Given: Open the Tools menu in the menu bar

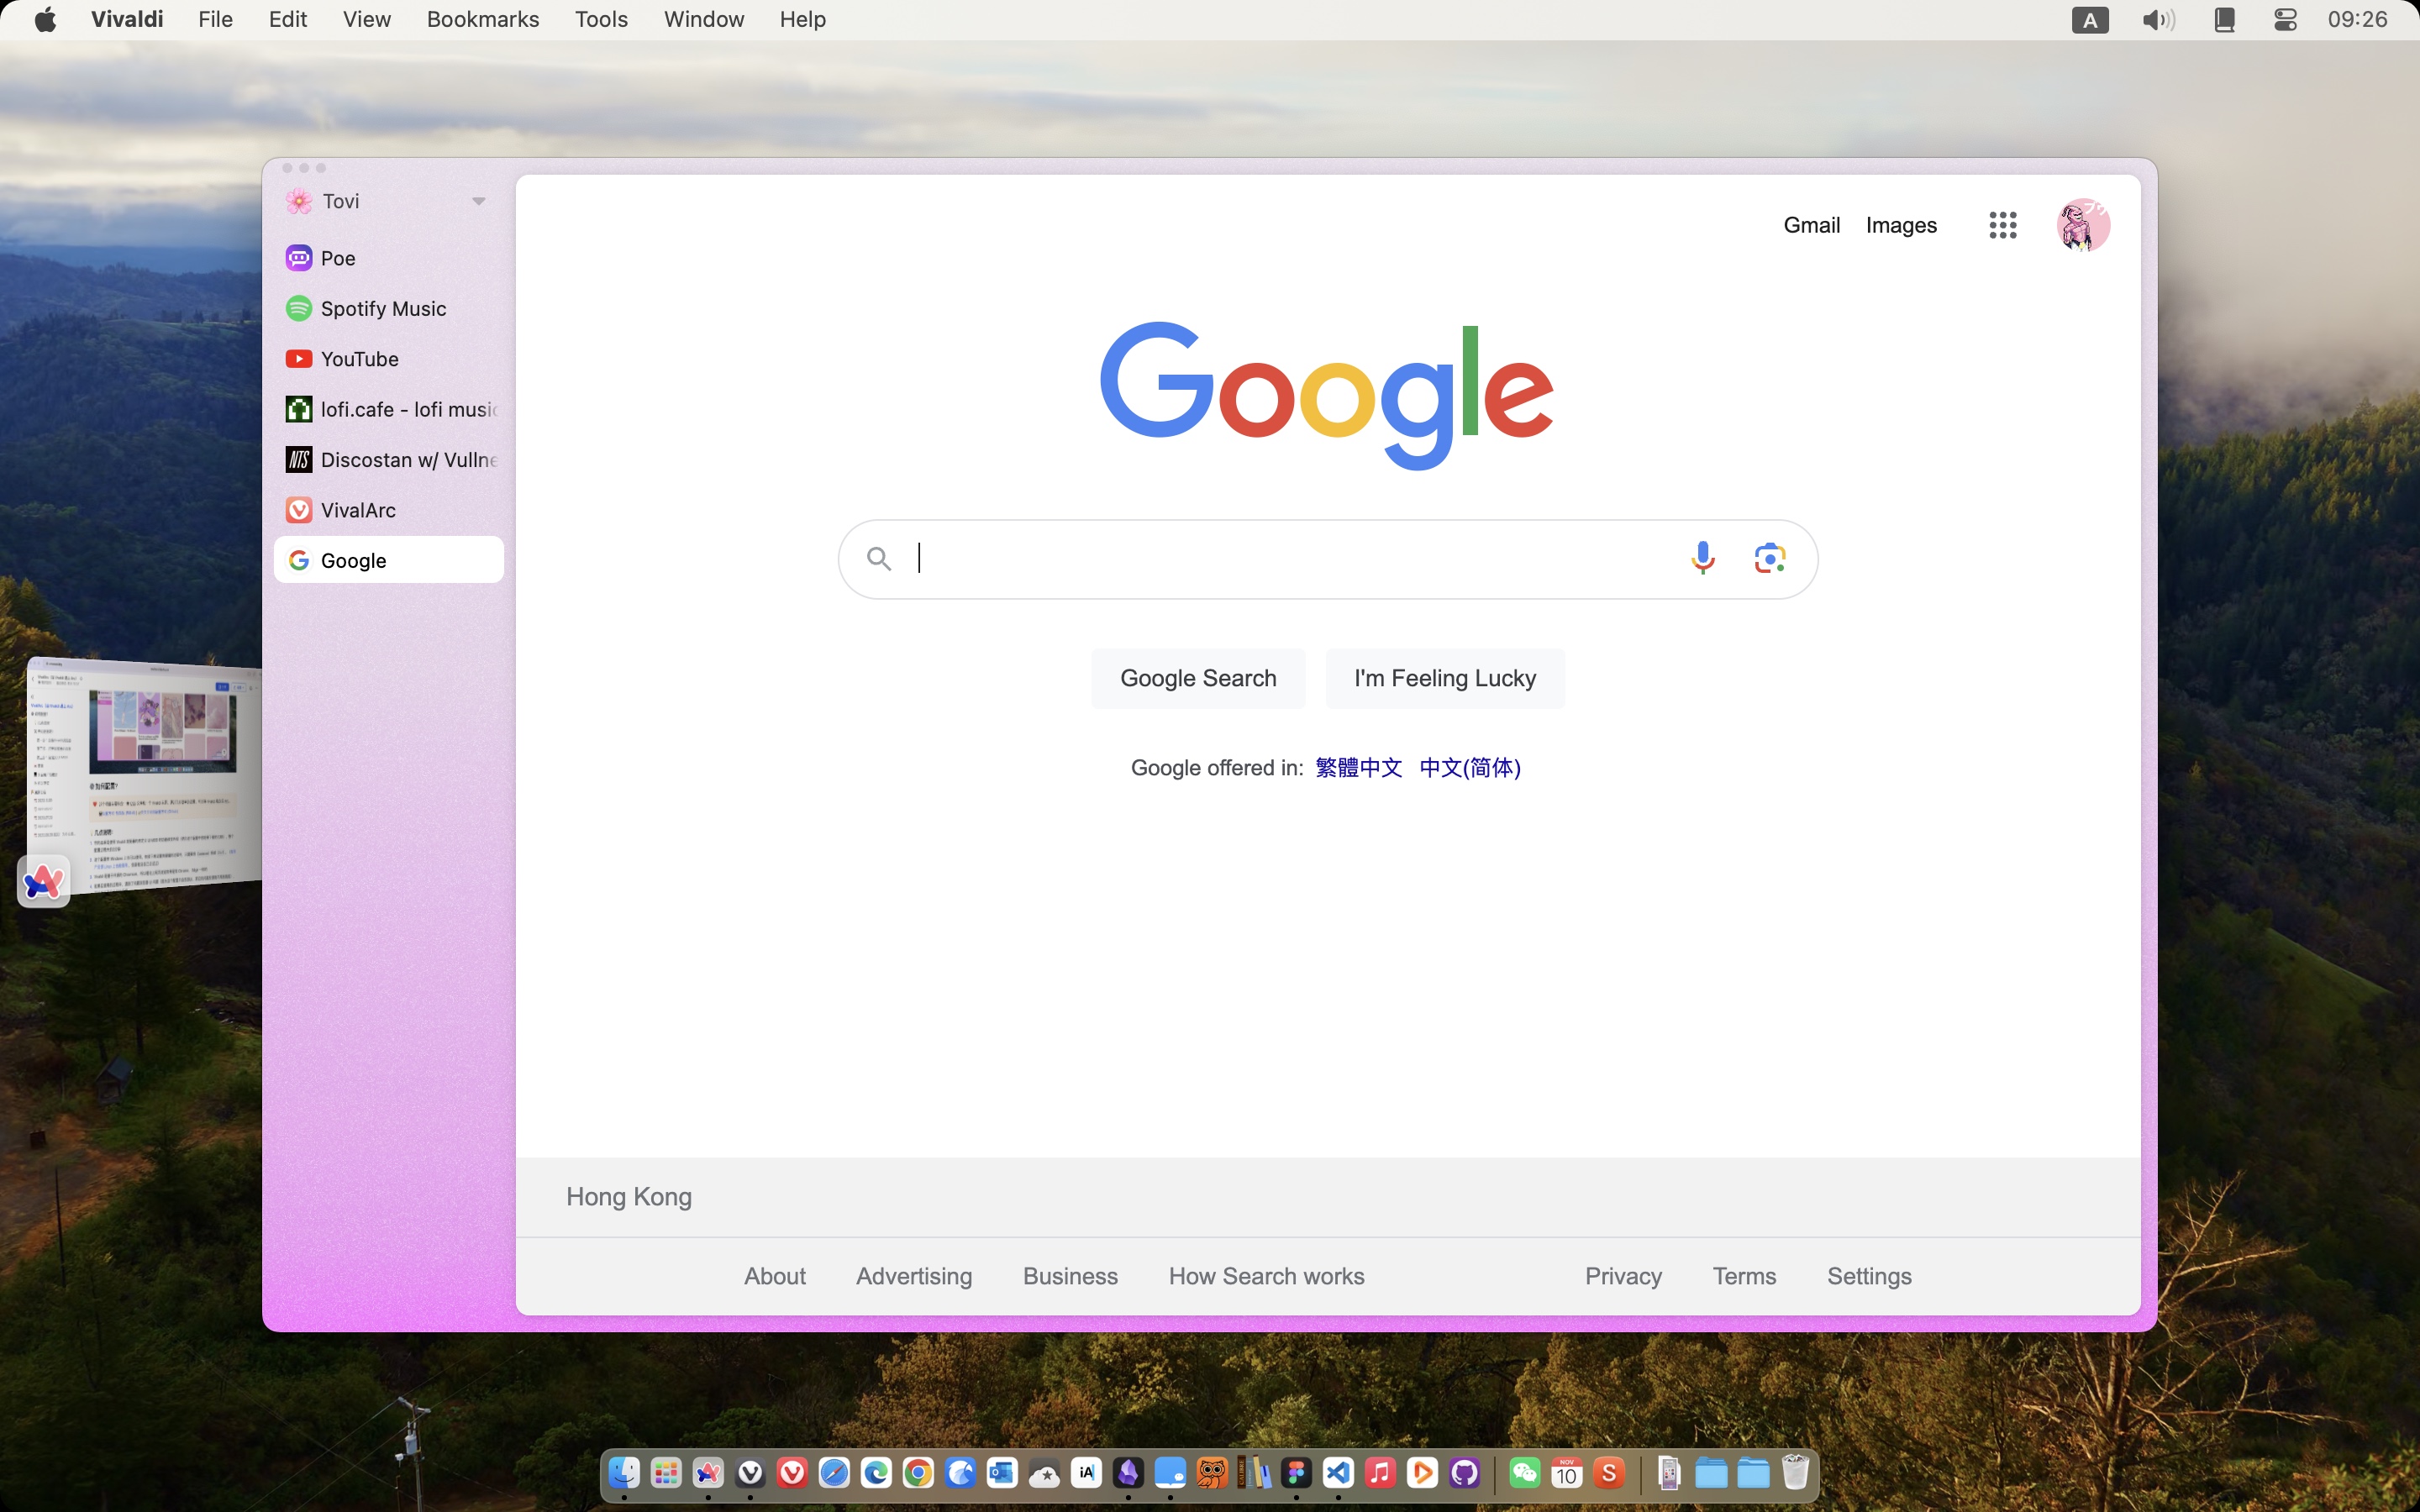Looking at the screenshot, I should [600, 19].
